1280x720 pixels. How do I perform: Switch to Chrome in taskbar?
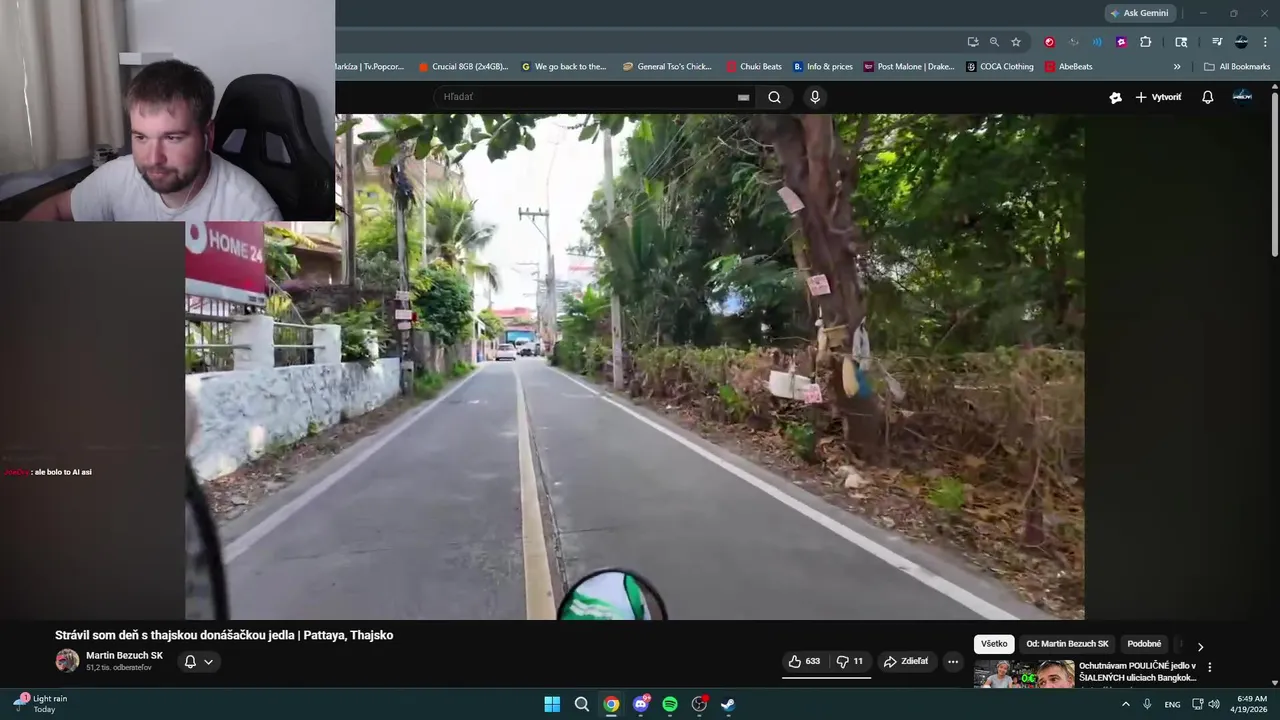pyautogui.click(x=611, y=704)
